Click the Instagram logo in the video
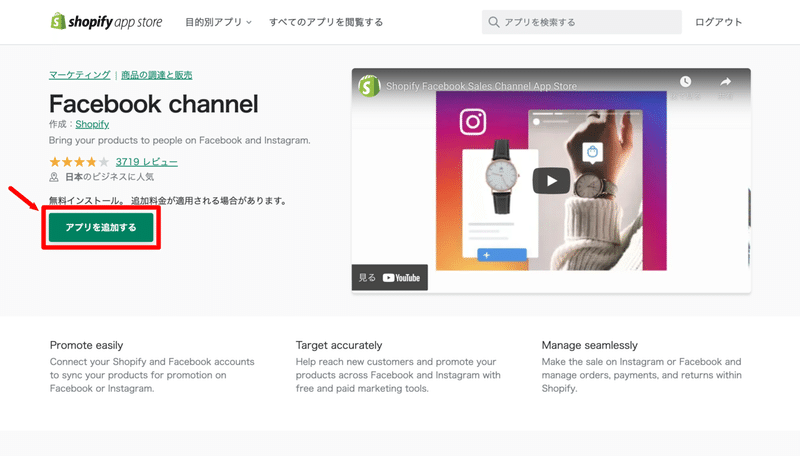 [x=473, y=122]
